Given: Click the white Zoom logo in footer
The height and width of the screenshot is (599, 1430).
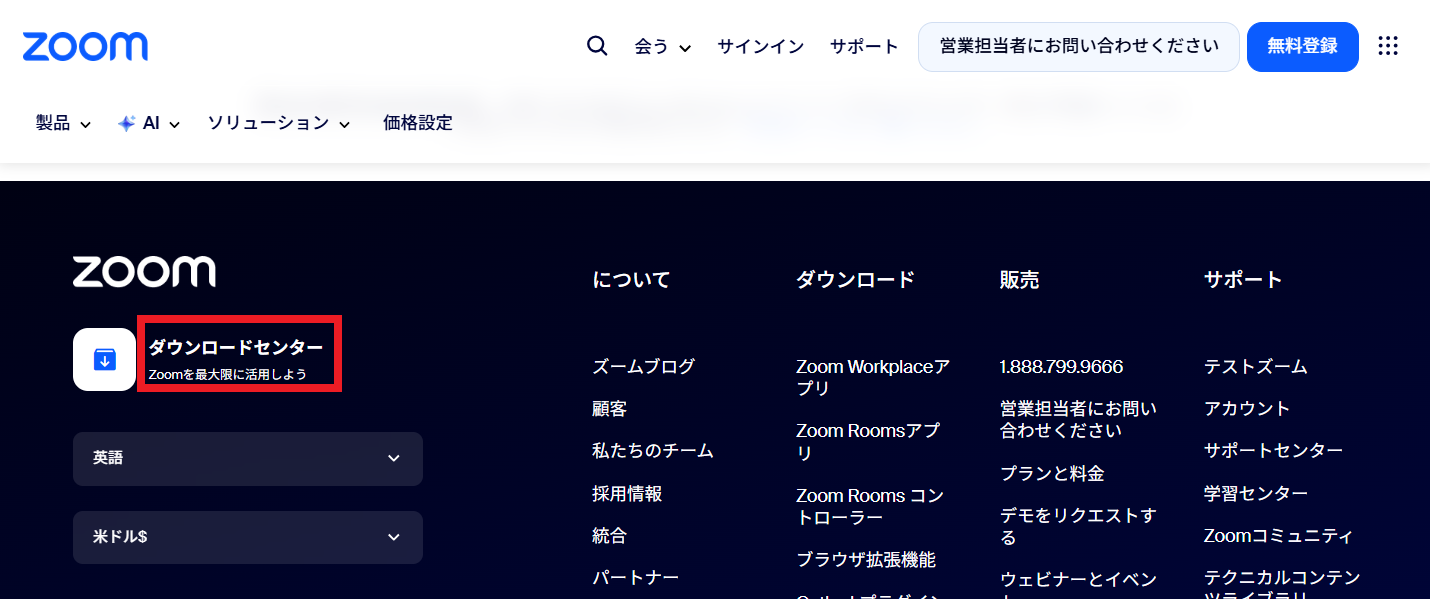Looking at the screenshot, I should click(x=144, y=272).
